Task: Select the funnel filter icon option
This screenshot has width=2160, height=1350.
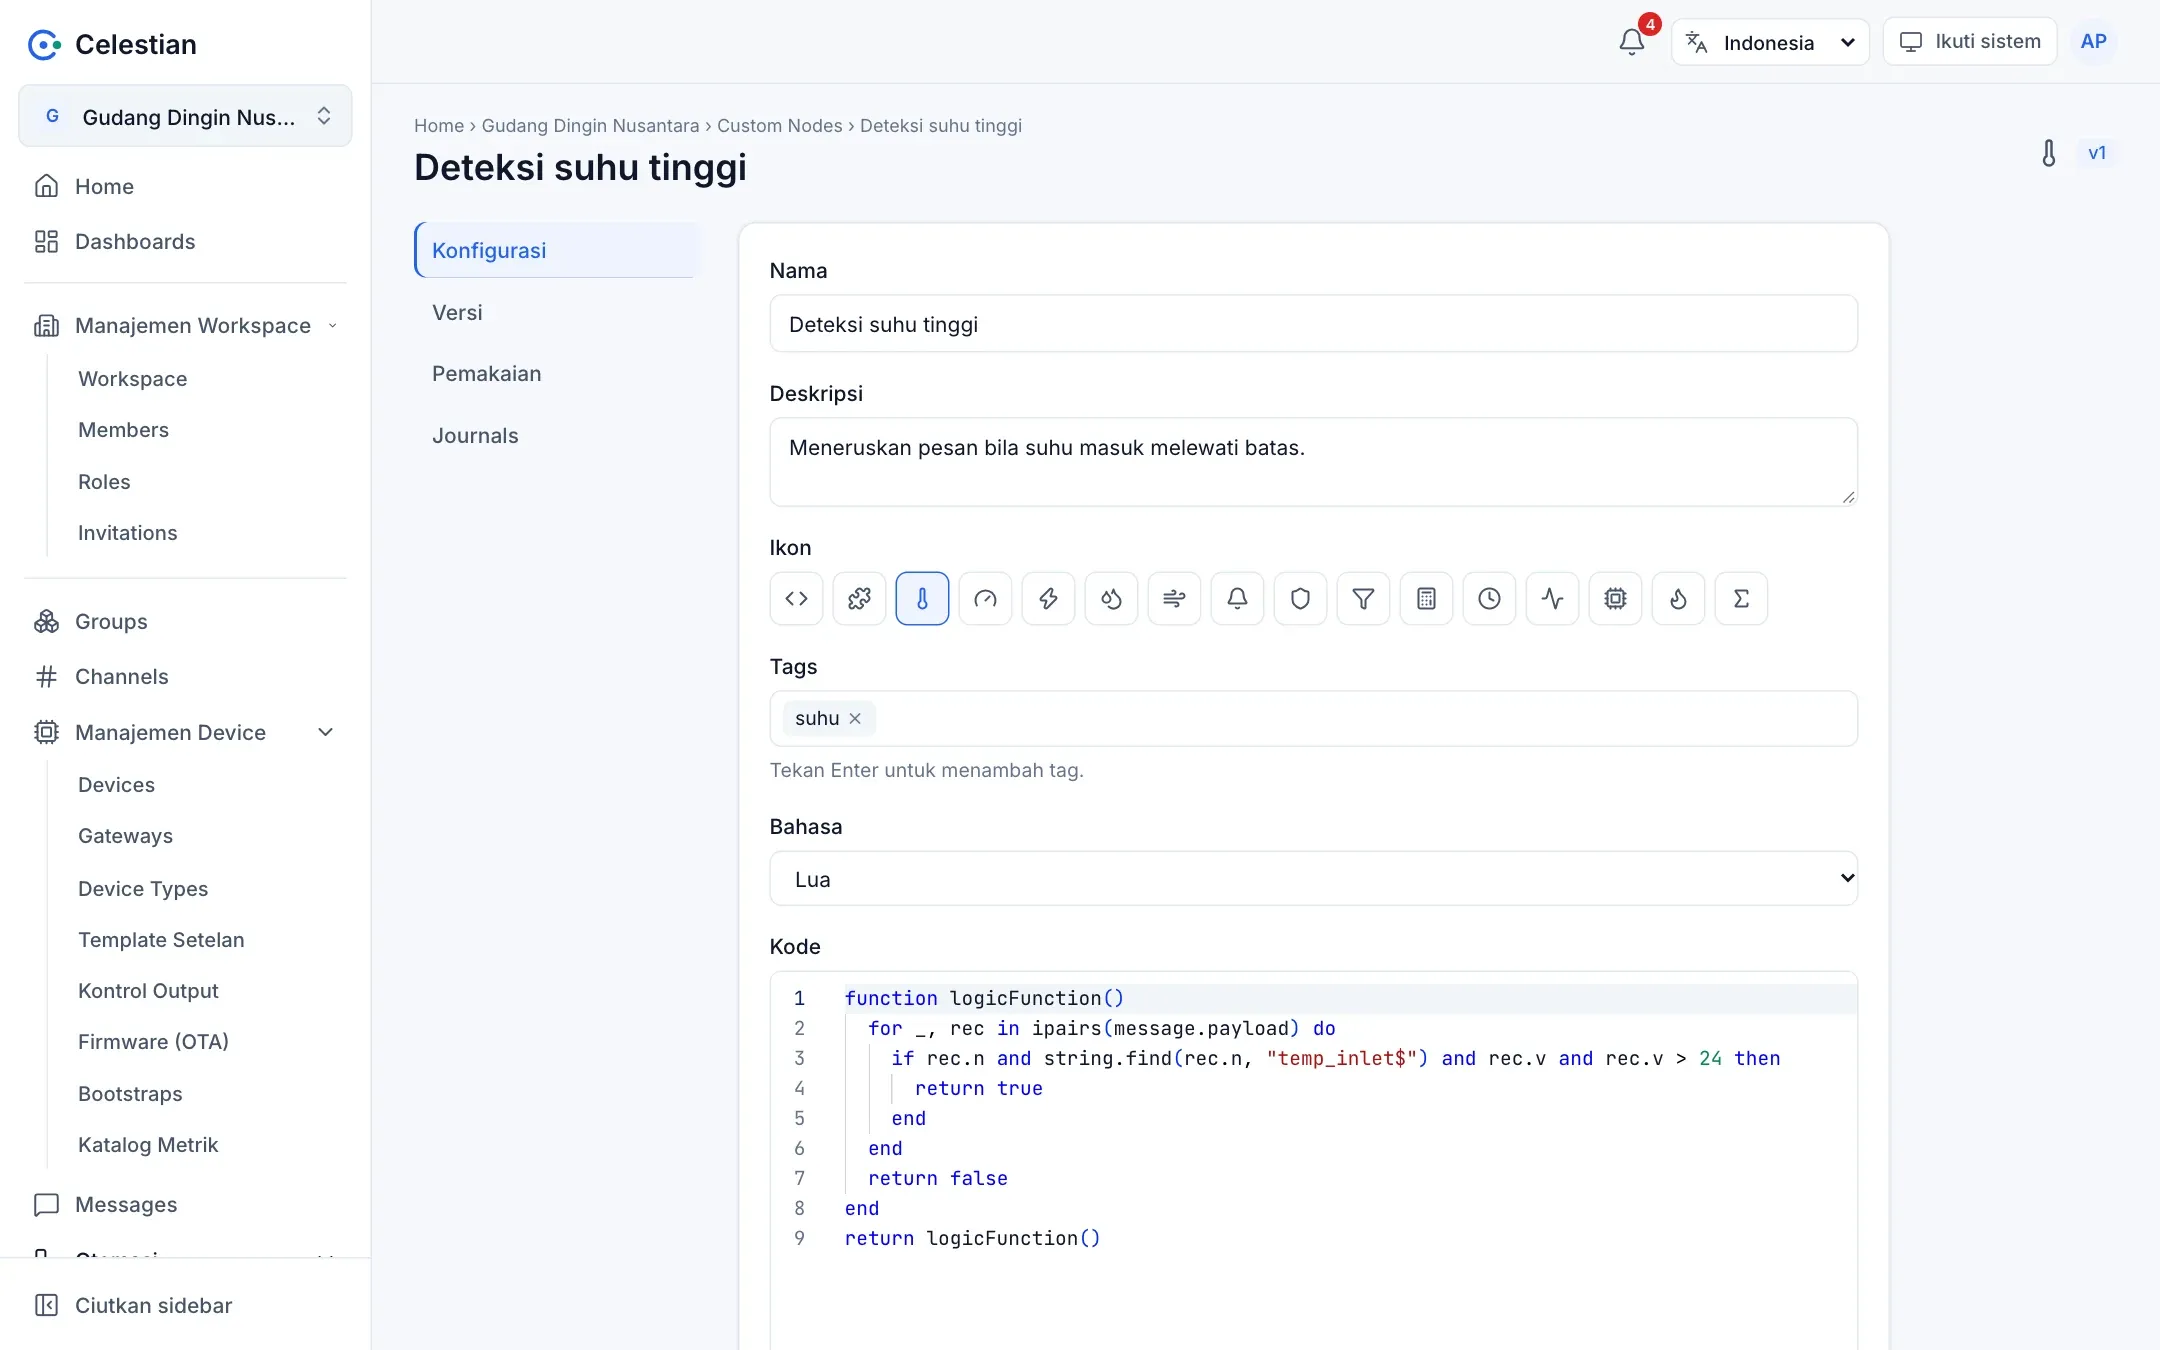Action: point(1363,599)
